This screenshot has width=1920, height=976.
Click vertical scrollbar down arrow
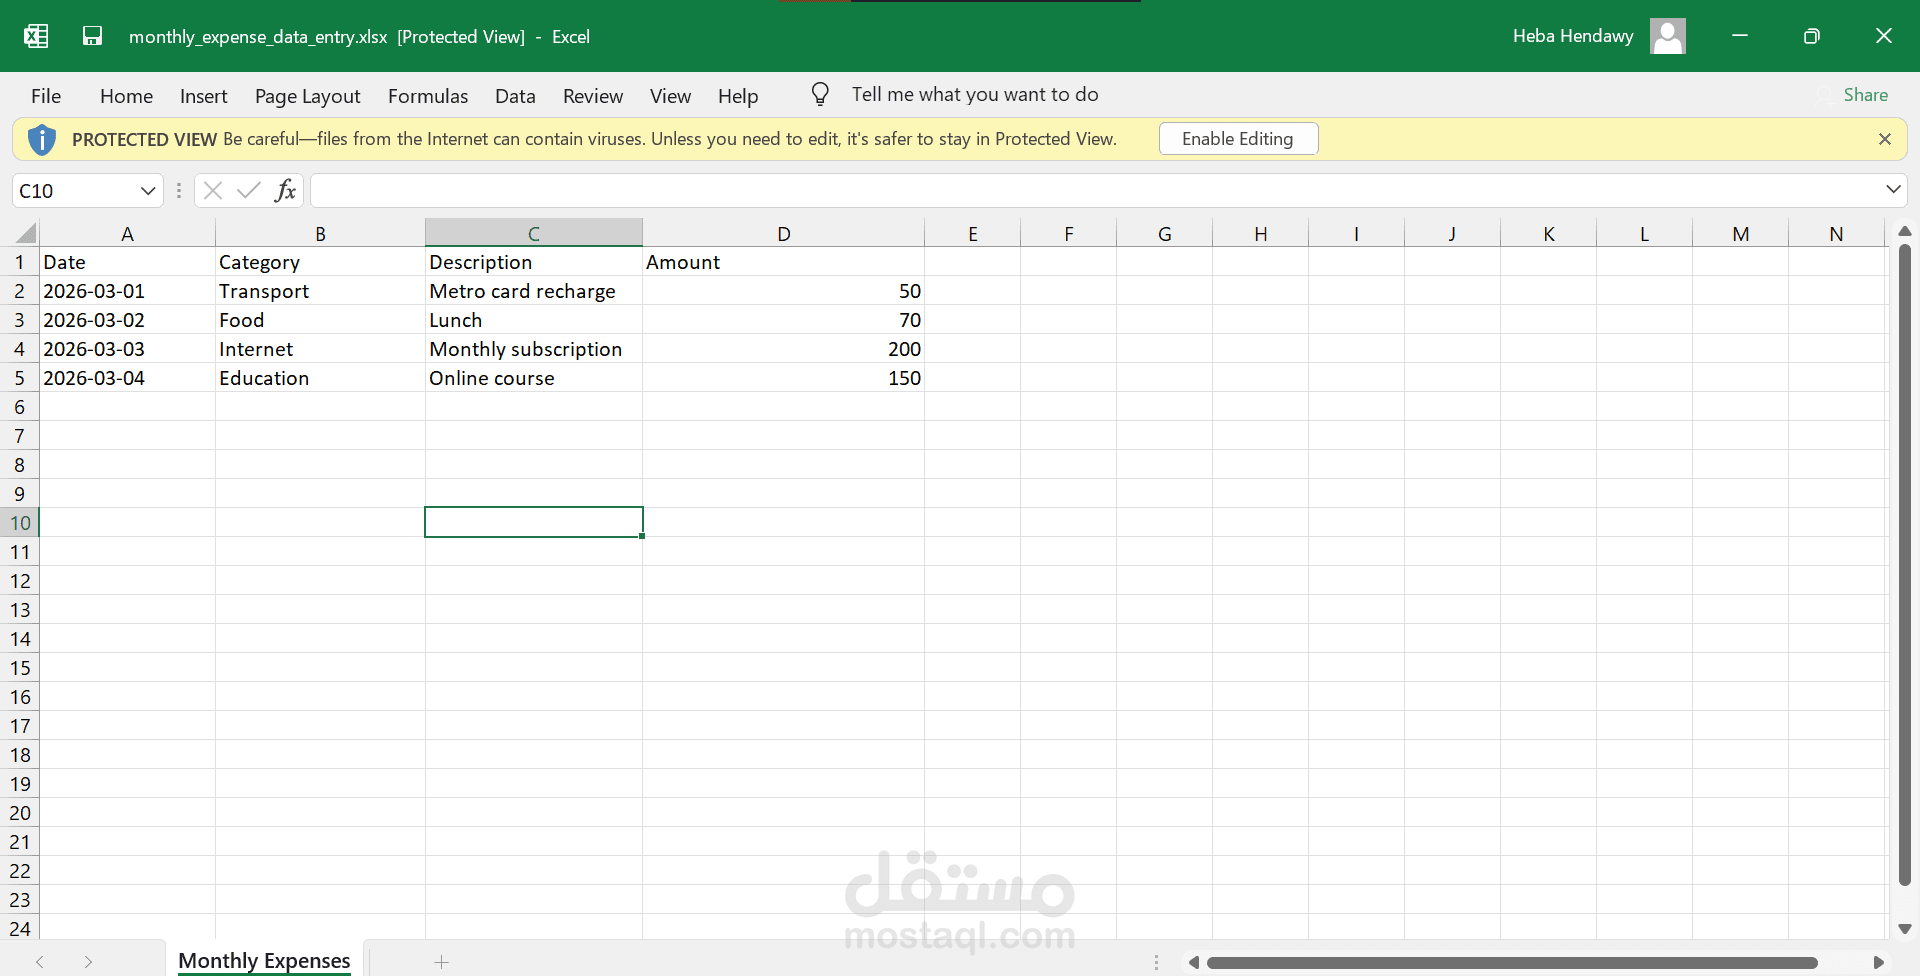pos(1905,929)
